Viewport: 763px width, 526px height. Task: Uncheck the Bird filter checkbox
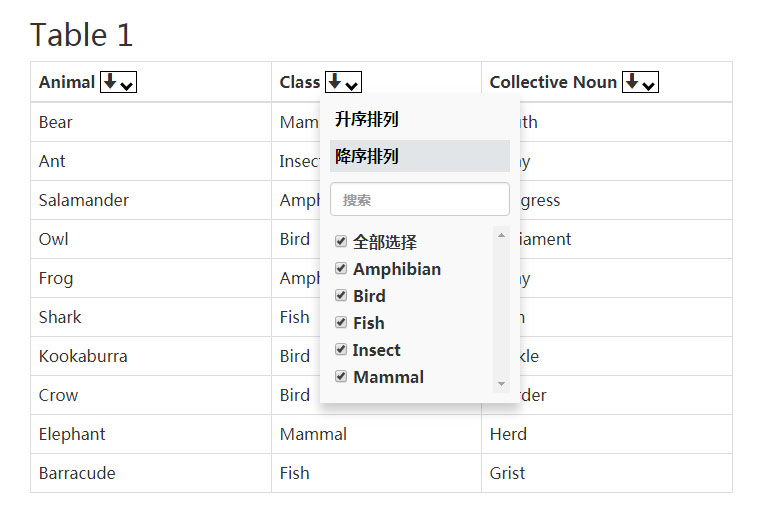pos(341,296)
